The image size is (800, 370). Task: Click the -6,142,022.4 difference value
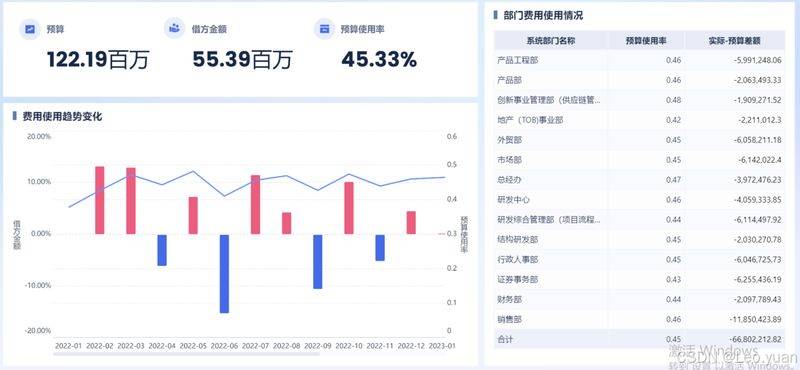[760, 160]
